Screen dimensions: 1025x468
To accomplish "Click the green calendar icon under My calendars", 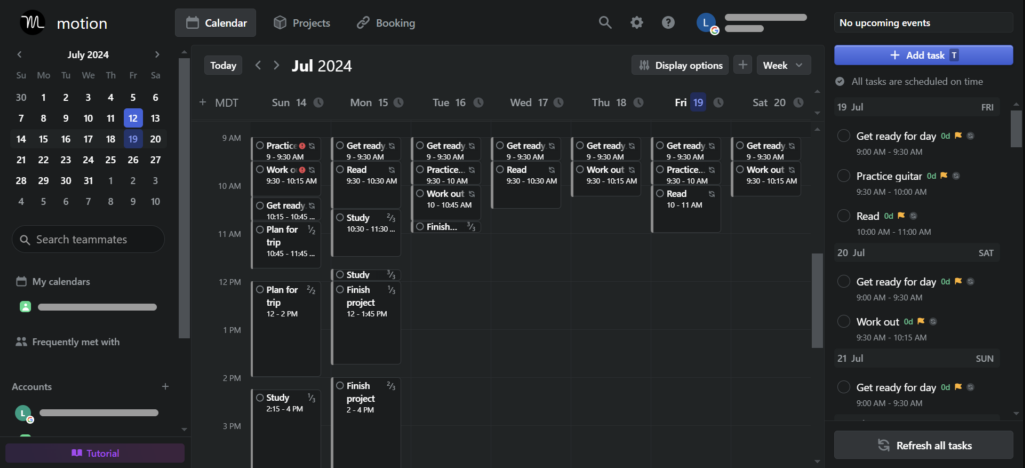I will [x=25, y=307].
